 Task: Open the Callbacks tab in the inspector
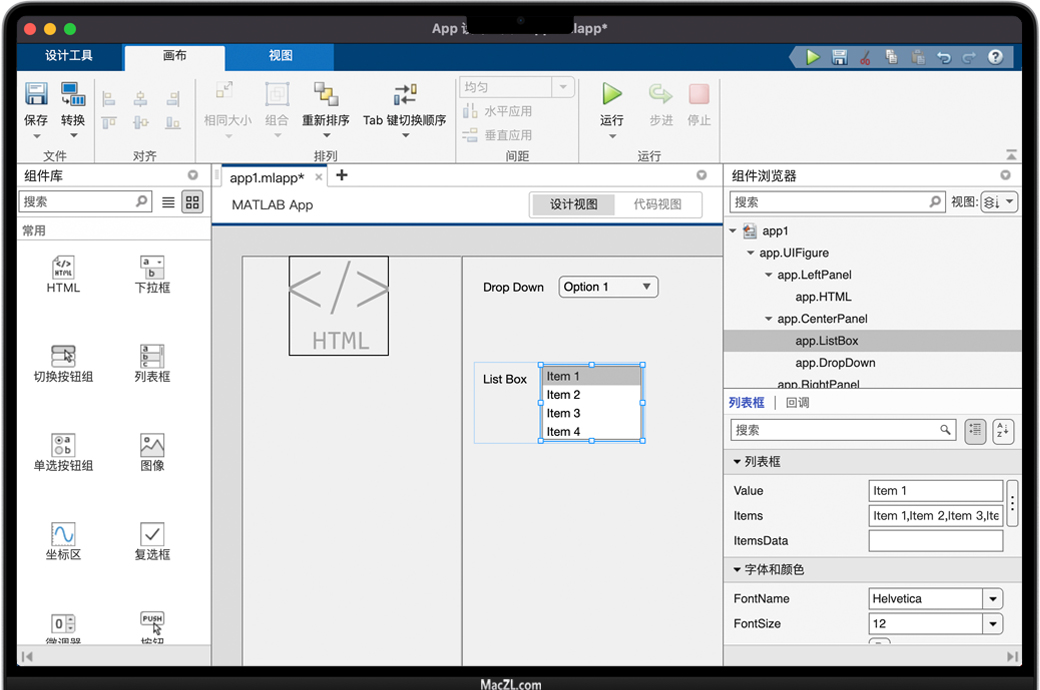[x=797, y=403]
